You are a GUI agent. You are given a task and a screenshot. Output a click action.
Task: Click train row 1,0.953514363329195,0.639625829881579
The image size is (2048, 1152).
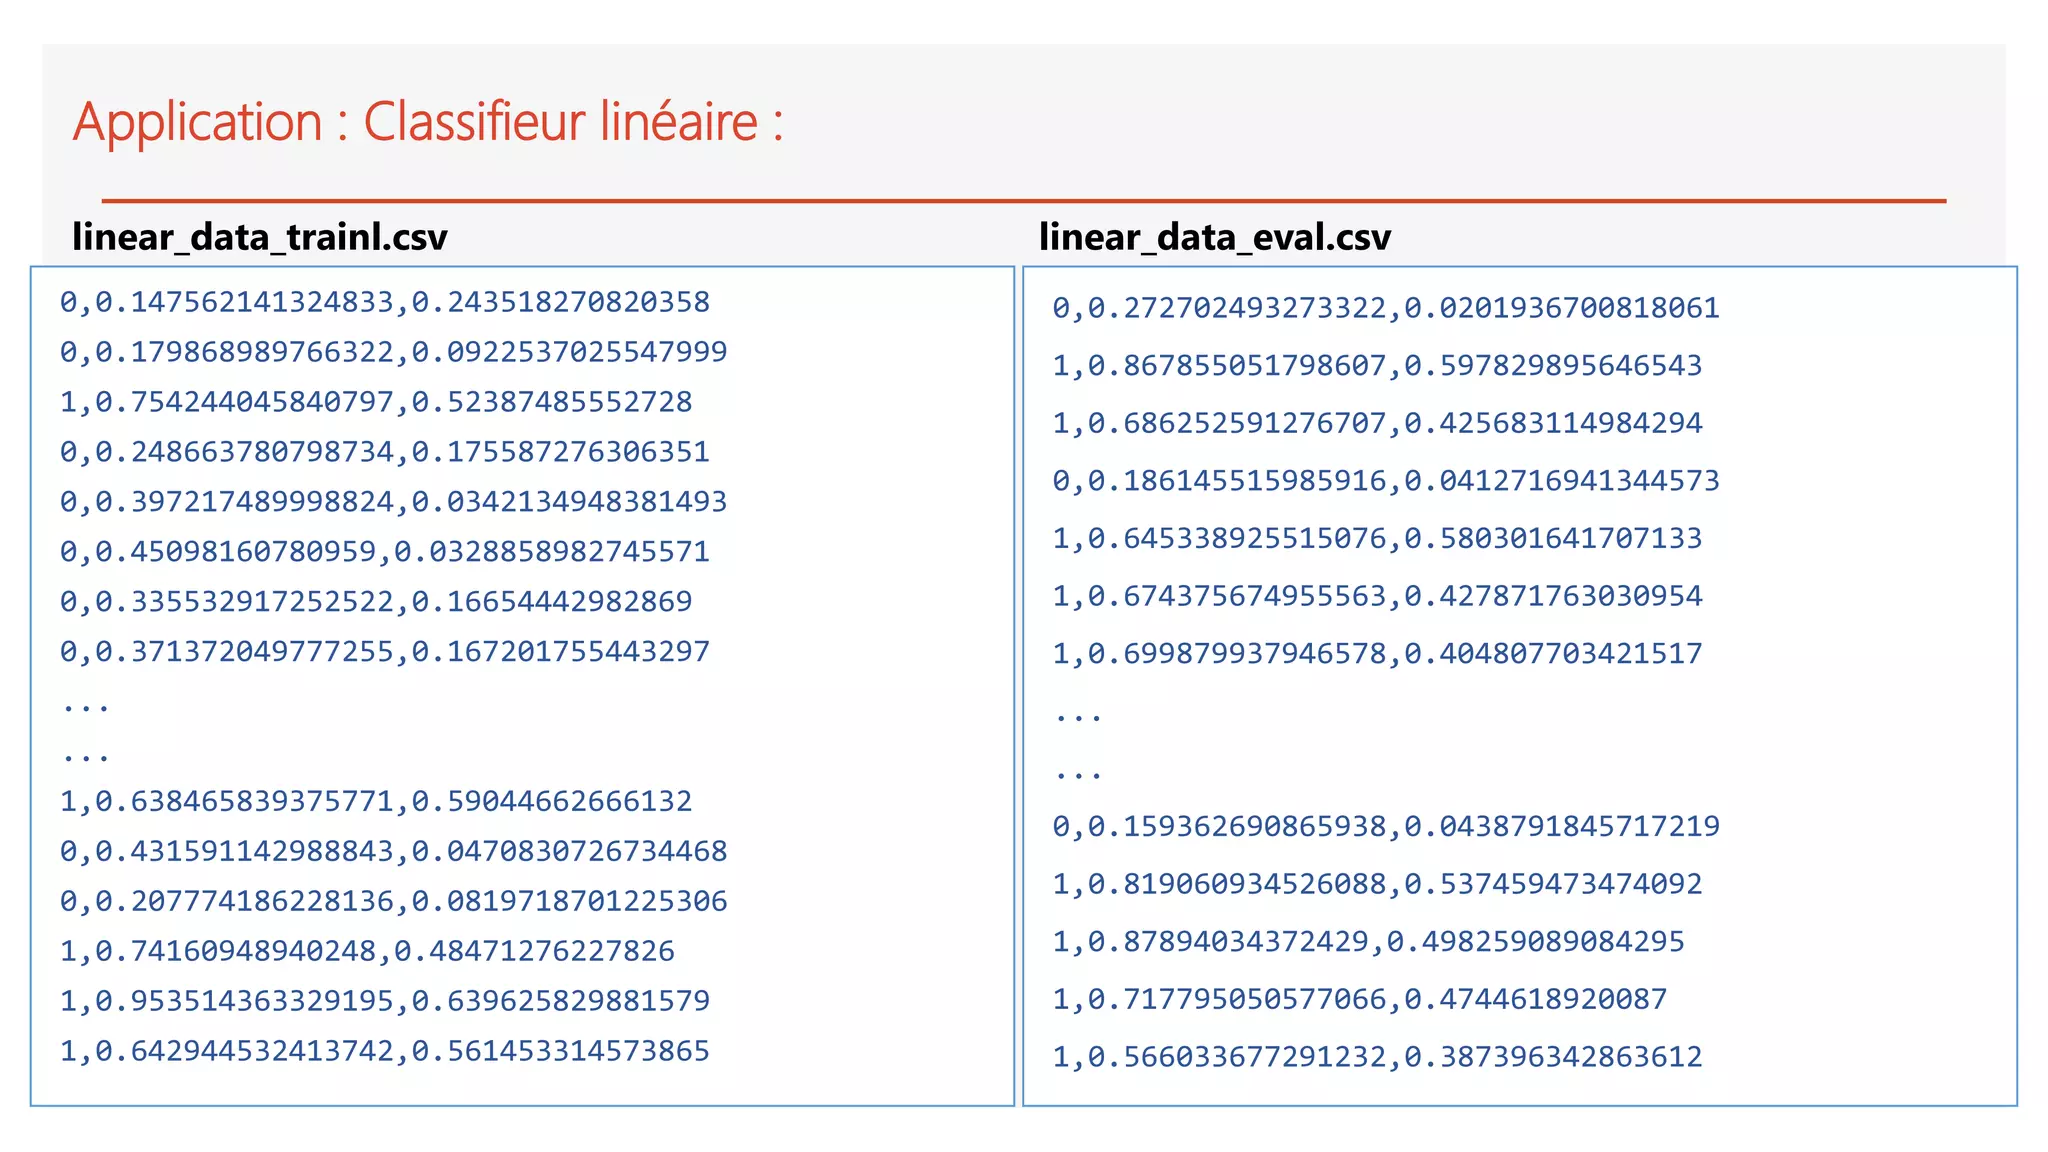pyautogui.click(x=385, y=1001)
